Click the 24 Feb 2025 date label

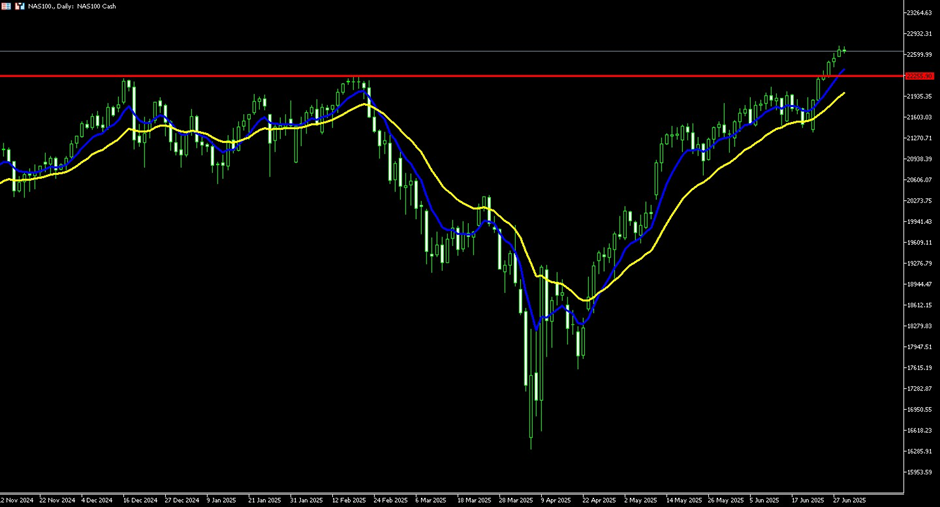click(x=389, y=499)
